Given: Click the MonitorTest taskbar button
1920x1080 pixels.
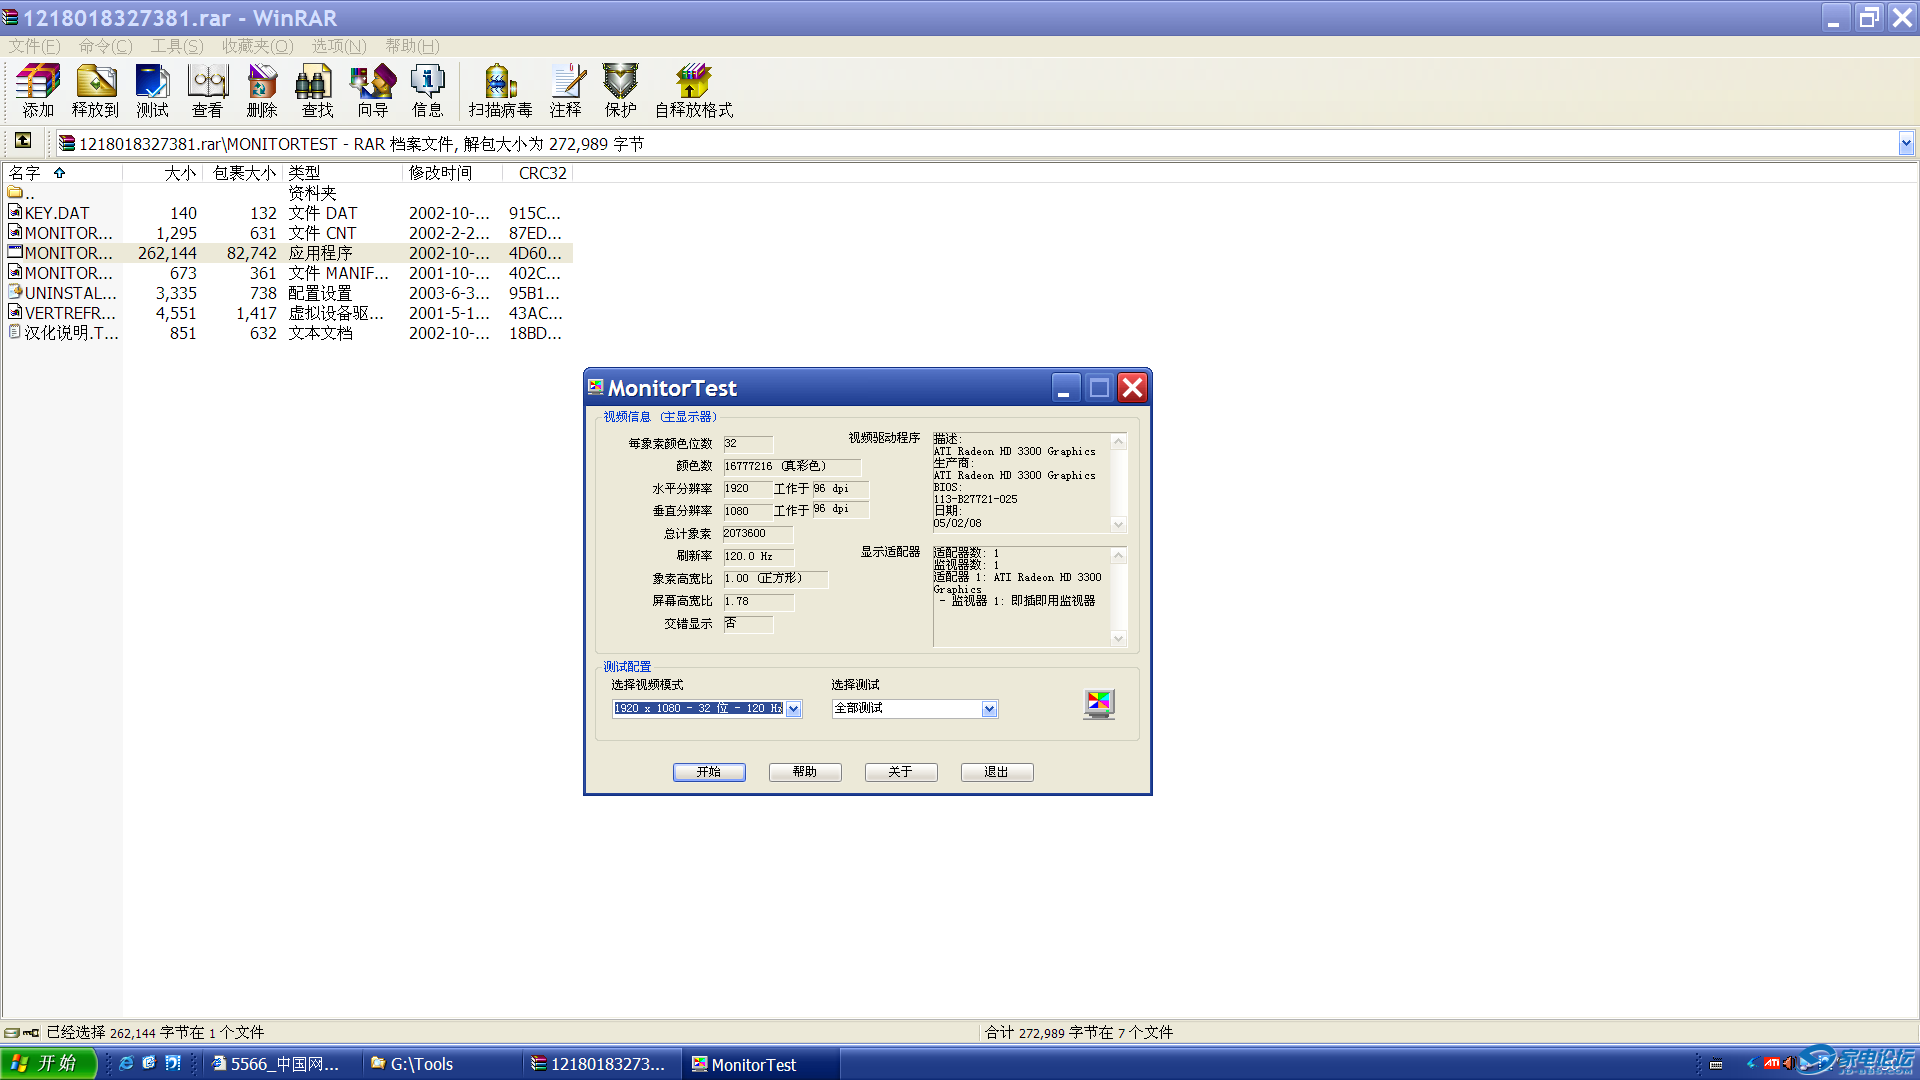Looking at the screenshot, I should (760, 1064).
